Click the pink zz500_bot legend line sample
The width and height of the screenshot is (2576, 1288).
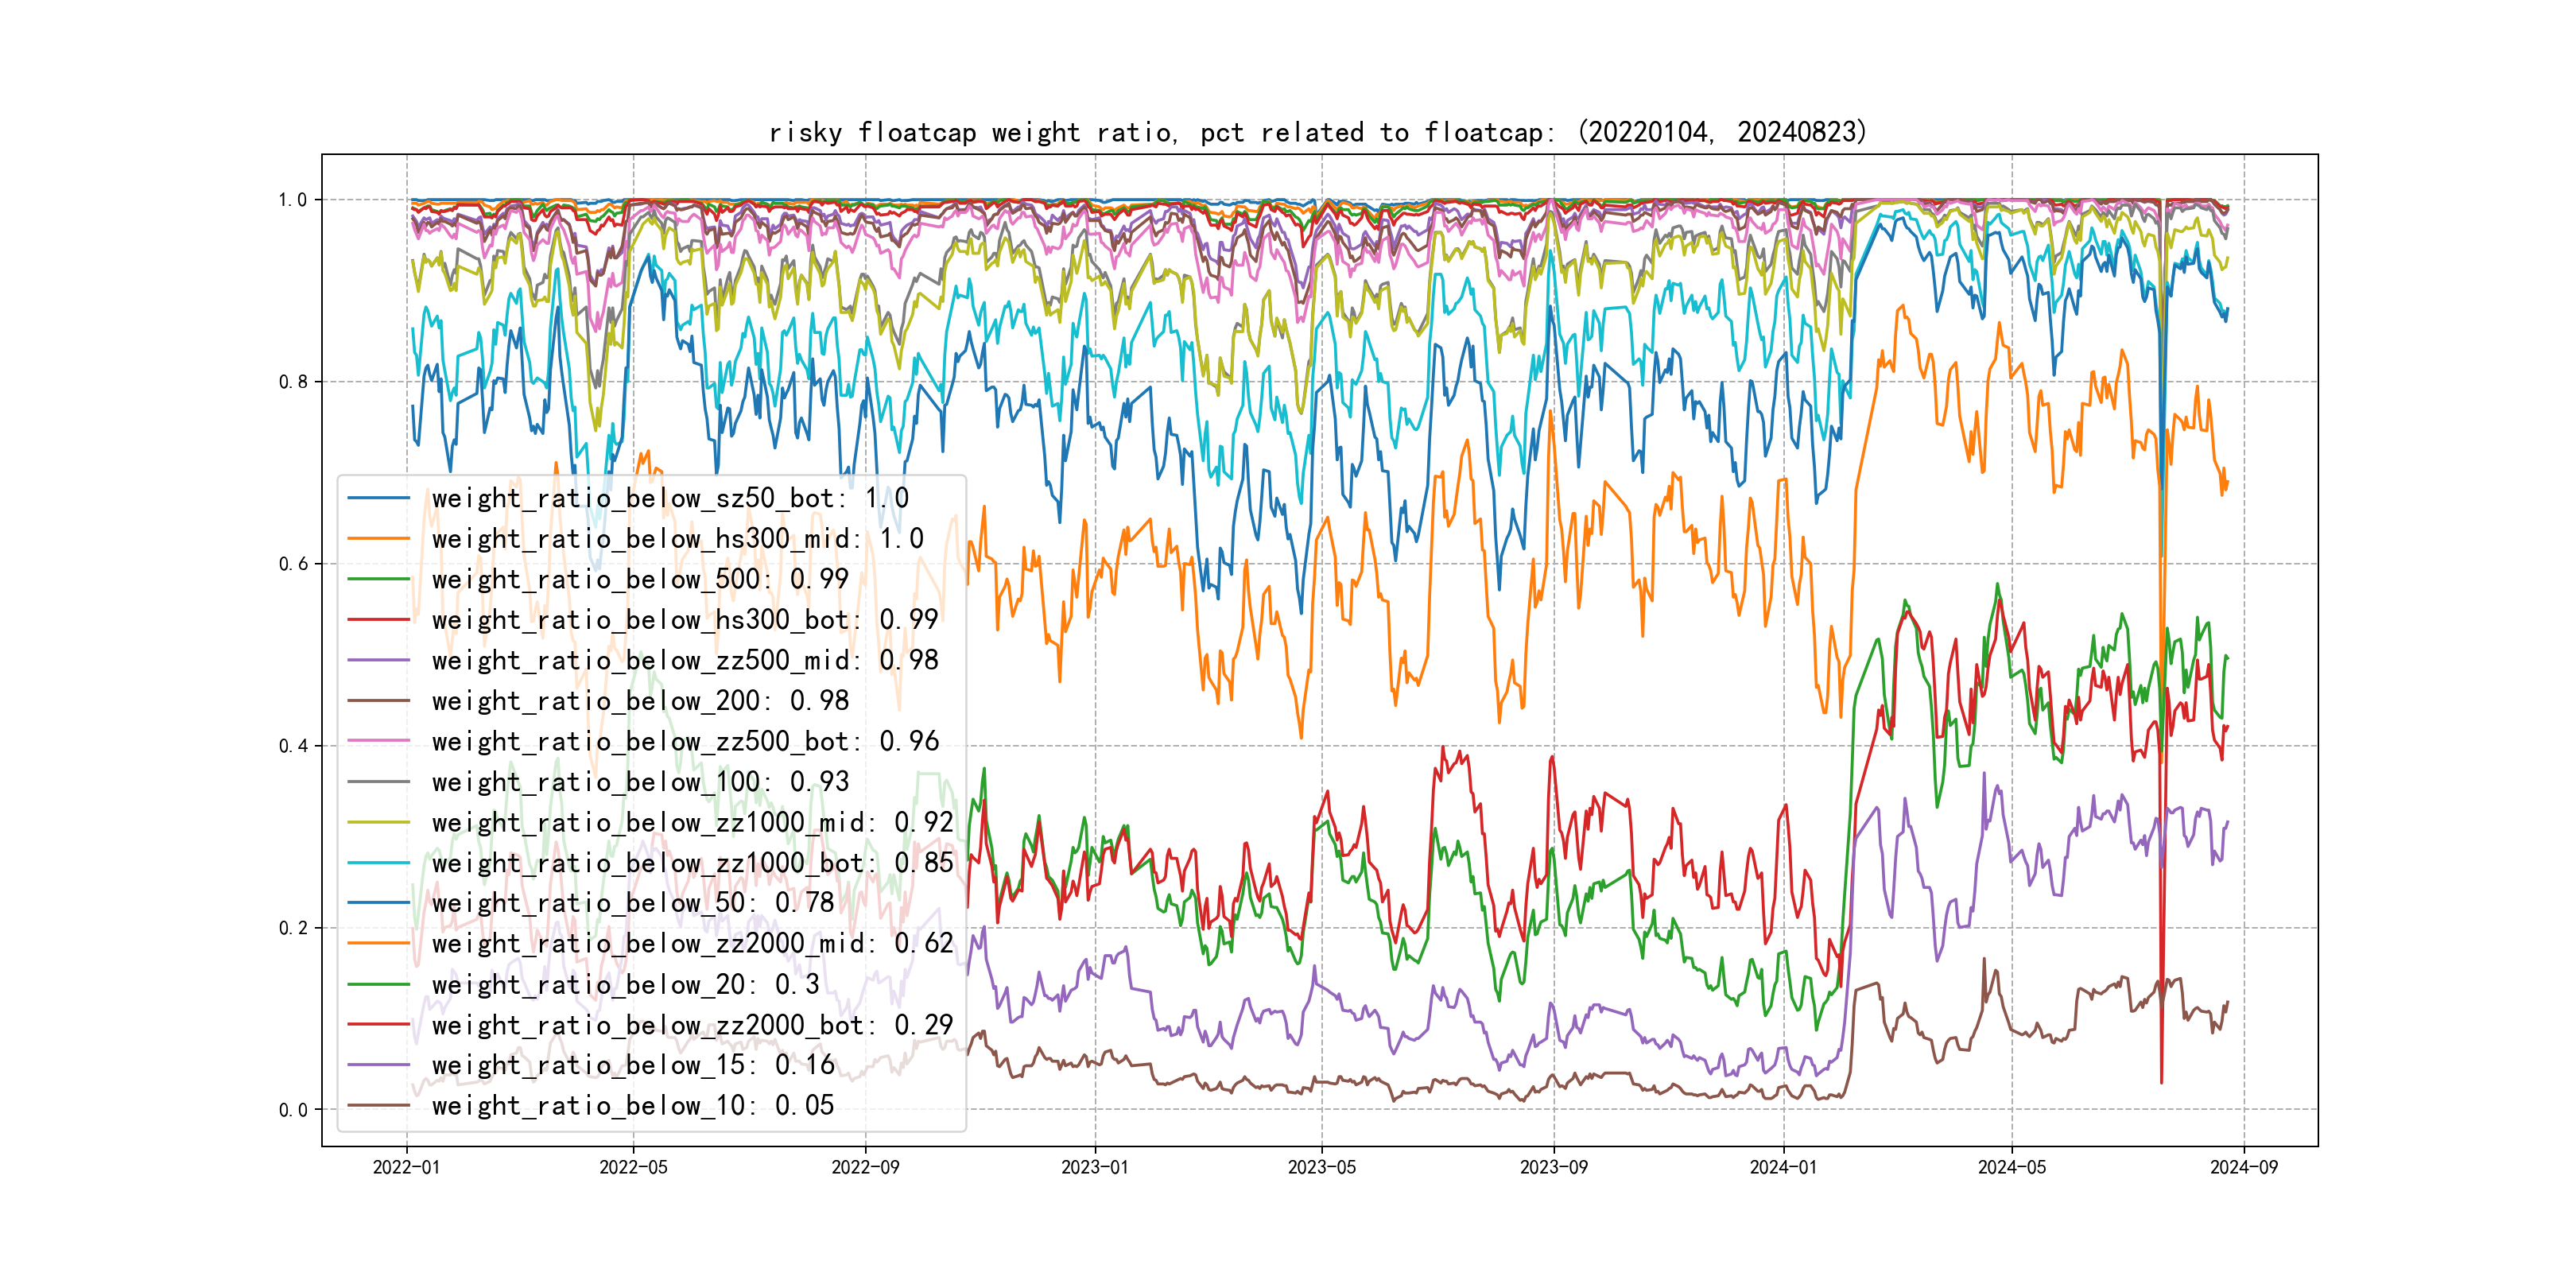pyautogui.click(x=378, y=741)
